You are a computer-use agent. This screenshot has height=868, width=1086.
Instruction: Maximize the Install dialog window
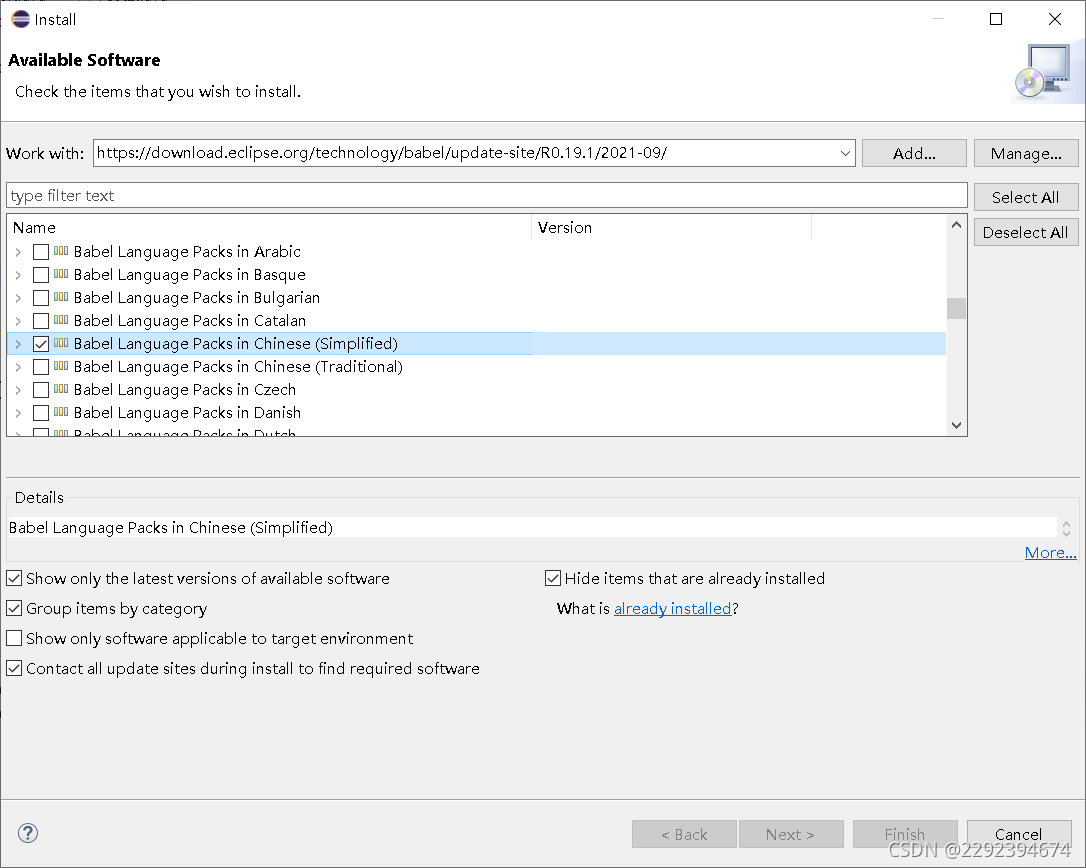pyautogui.click(x=996, y=19)
